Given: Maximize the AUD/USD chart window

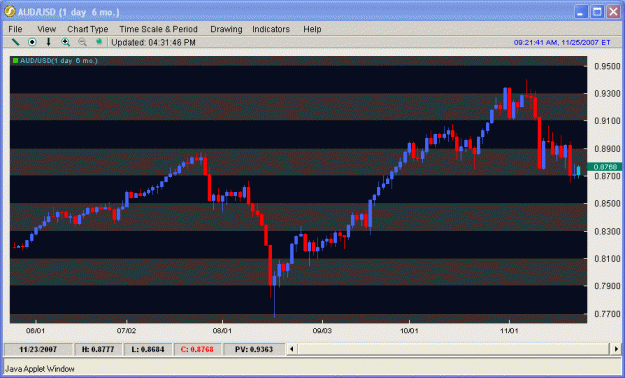Looking at the screenshot, I should (x=597, y=12).
